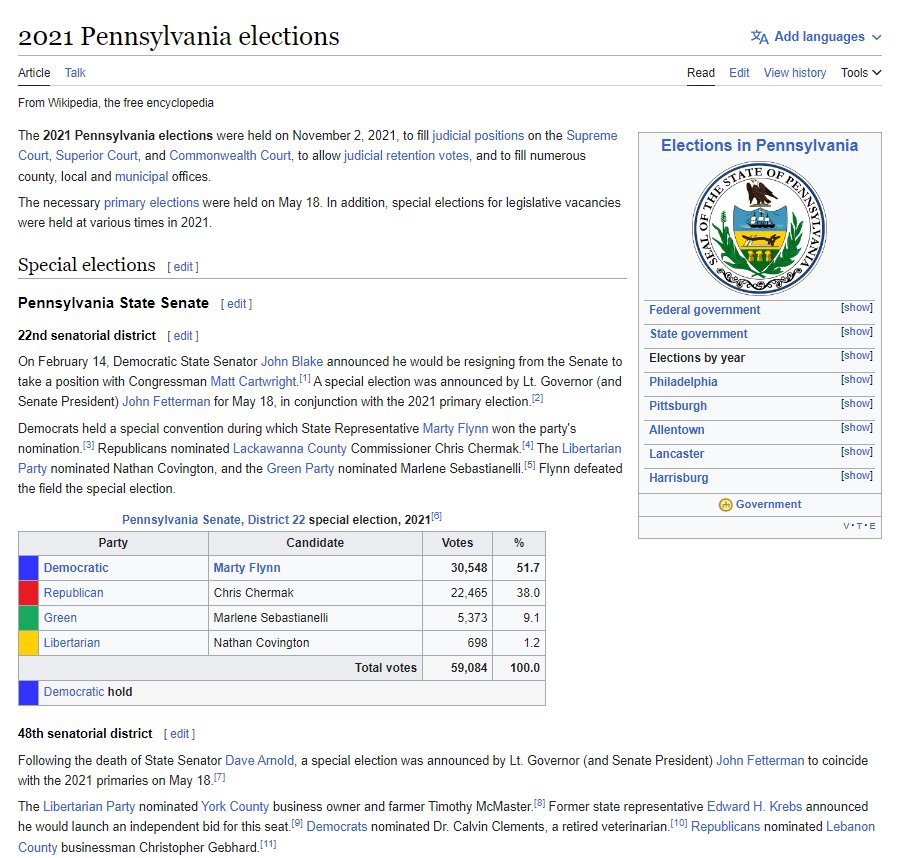This screenshot has height=858, width=906.
Task: Show the State government section
Action: point(856,332)
